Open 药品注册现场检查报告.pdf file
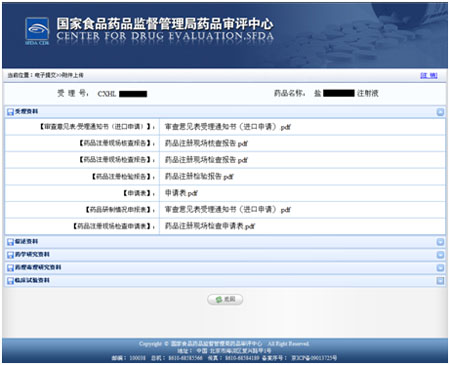This screenshot has width=450, height=365. [x=206, y=160]
